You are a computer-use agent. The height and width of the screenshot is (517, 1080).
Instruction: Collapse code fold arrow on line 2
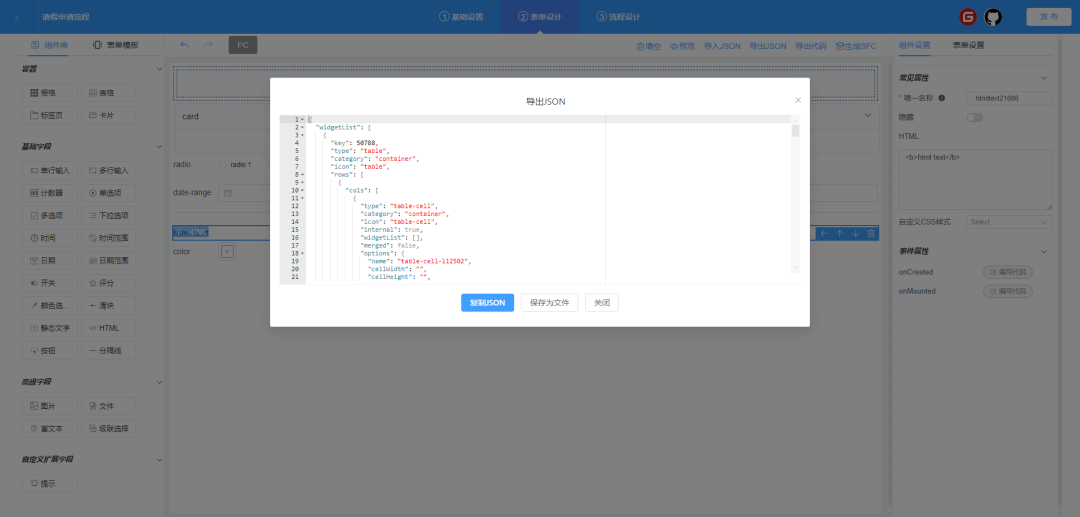pyautogui.click(x=303, y=127)
